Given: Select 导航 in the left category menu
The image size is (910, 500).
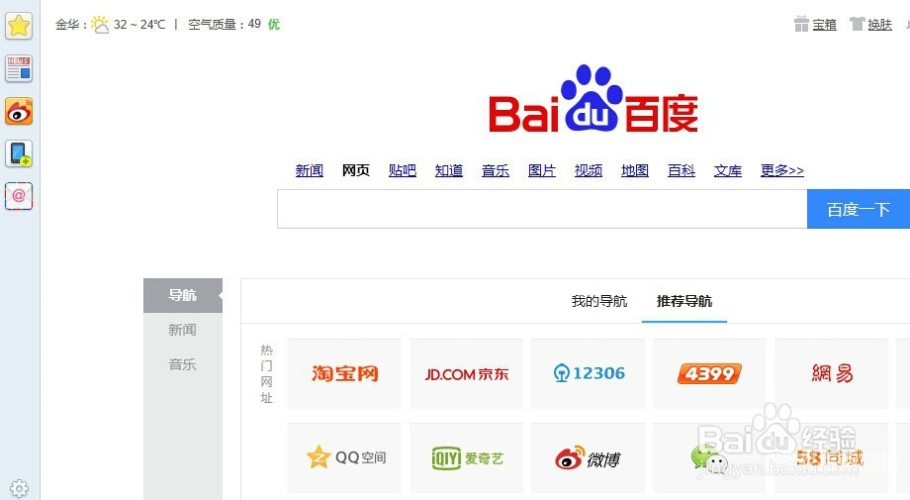Looking at the screenshot, I should click(183, 295).
